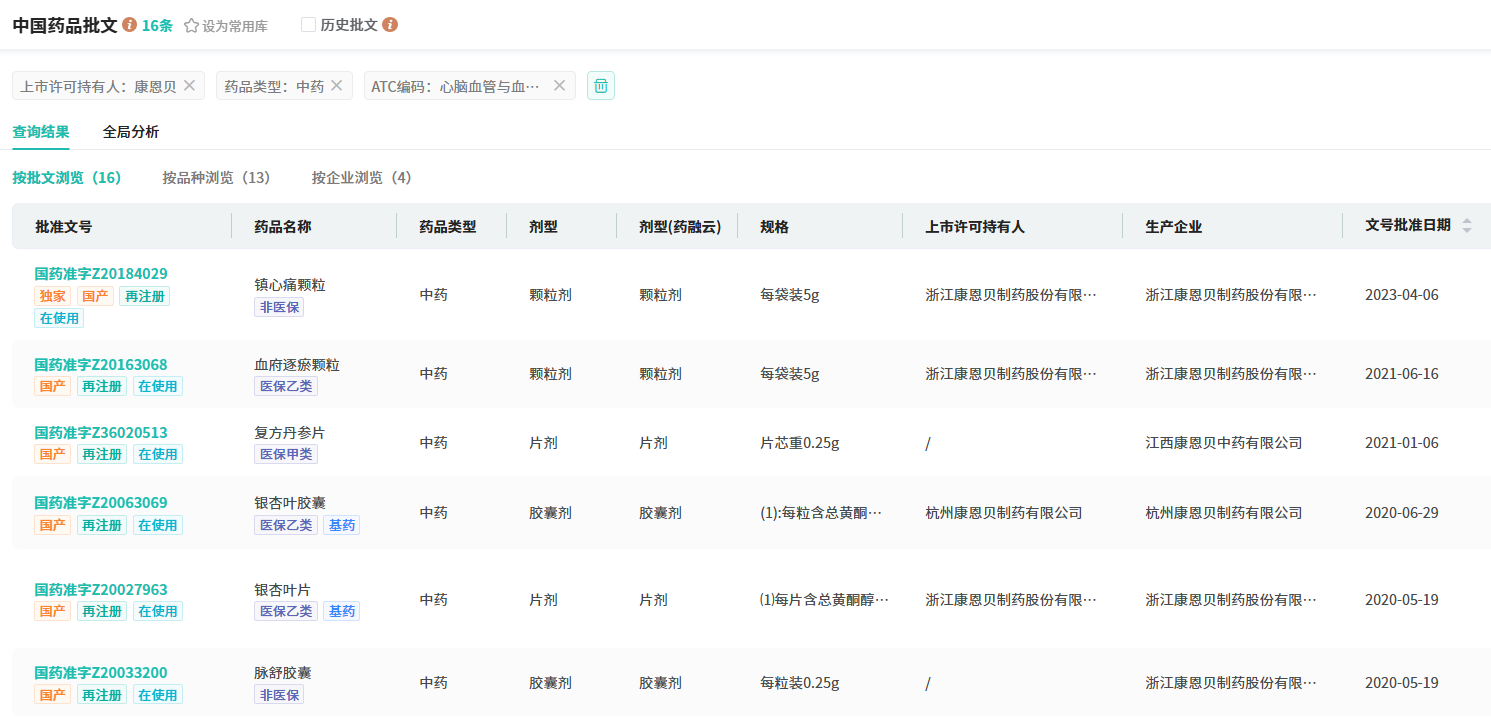Switch to the 全局分析 tab

click(x=131, y=132)
